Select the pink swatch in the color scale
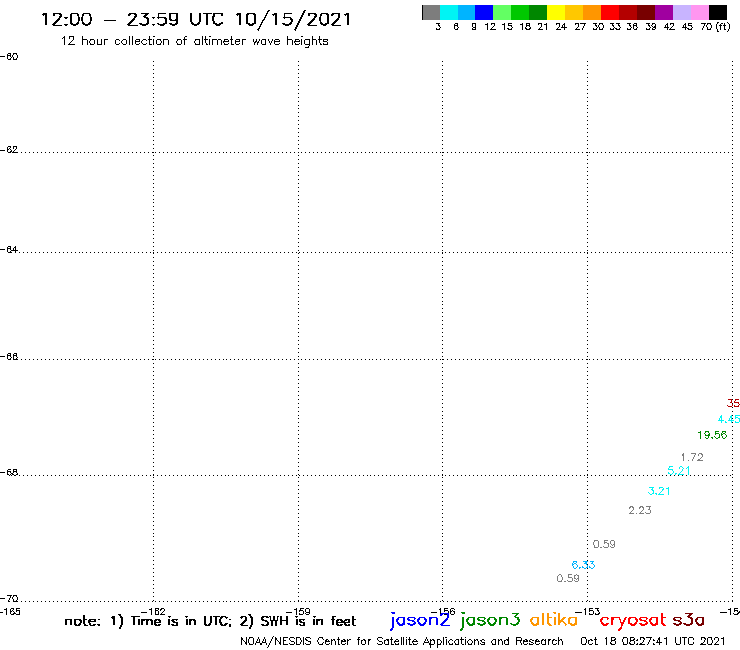This screenshot has width=740, height=650. click(700, 12)
